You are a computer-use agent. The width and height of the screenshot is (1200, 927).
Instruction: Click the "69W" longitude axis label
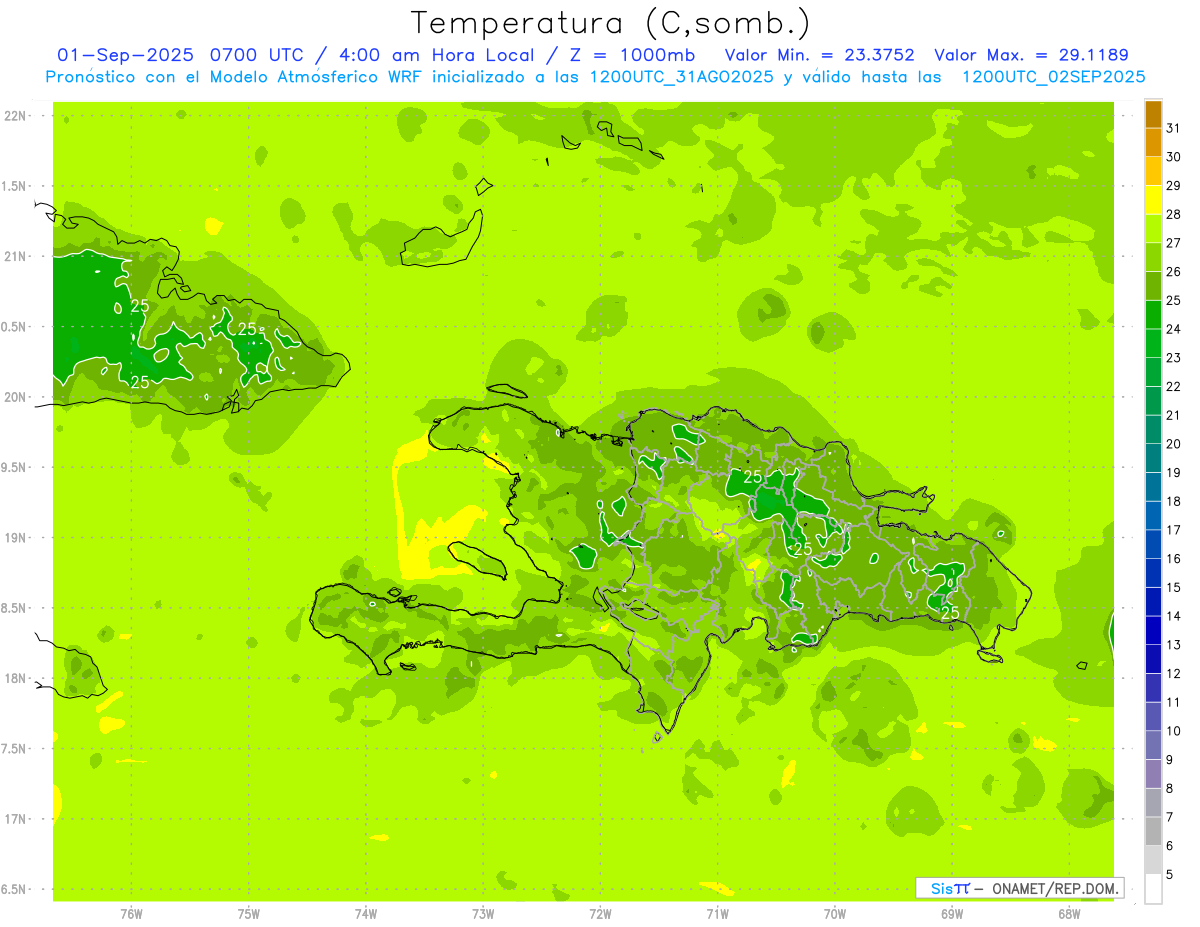[x=952, y=914]
